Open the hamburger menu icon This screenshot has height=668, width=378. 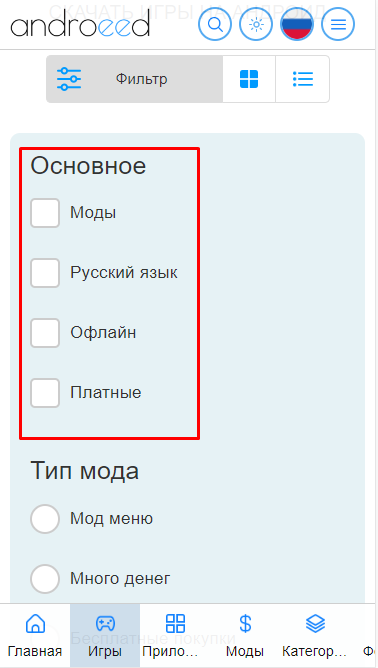pyautogui.click(x=338, y=24)
